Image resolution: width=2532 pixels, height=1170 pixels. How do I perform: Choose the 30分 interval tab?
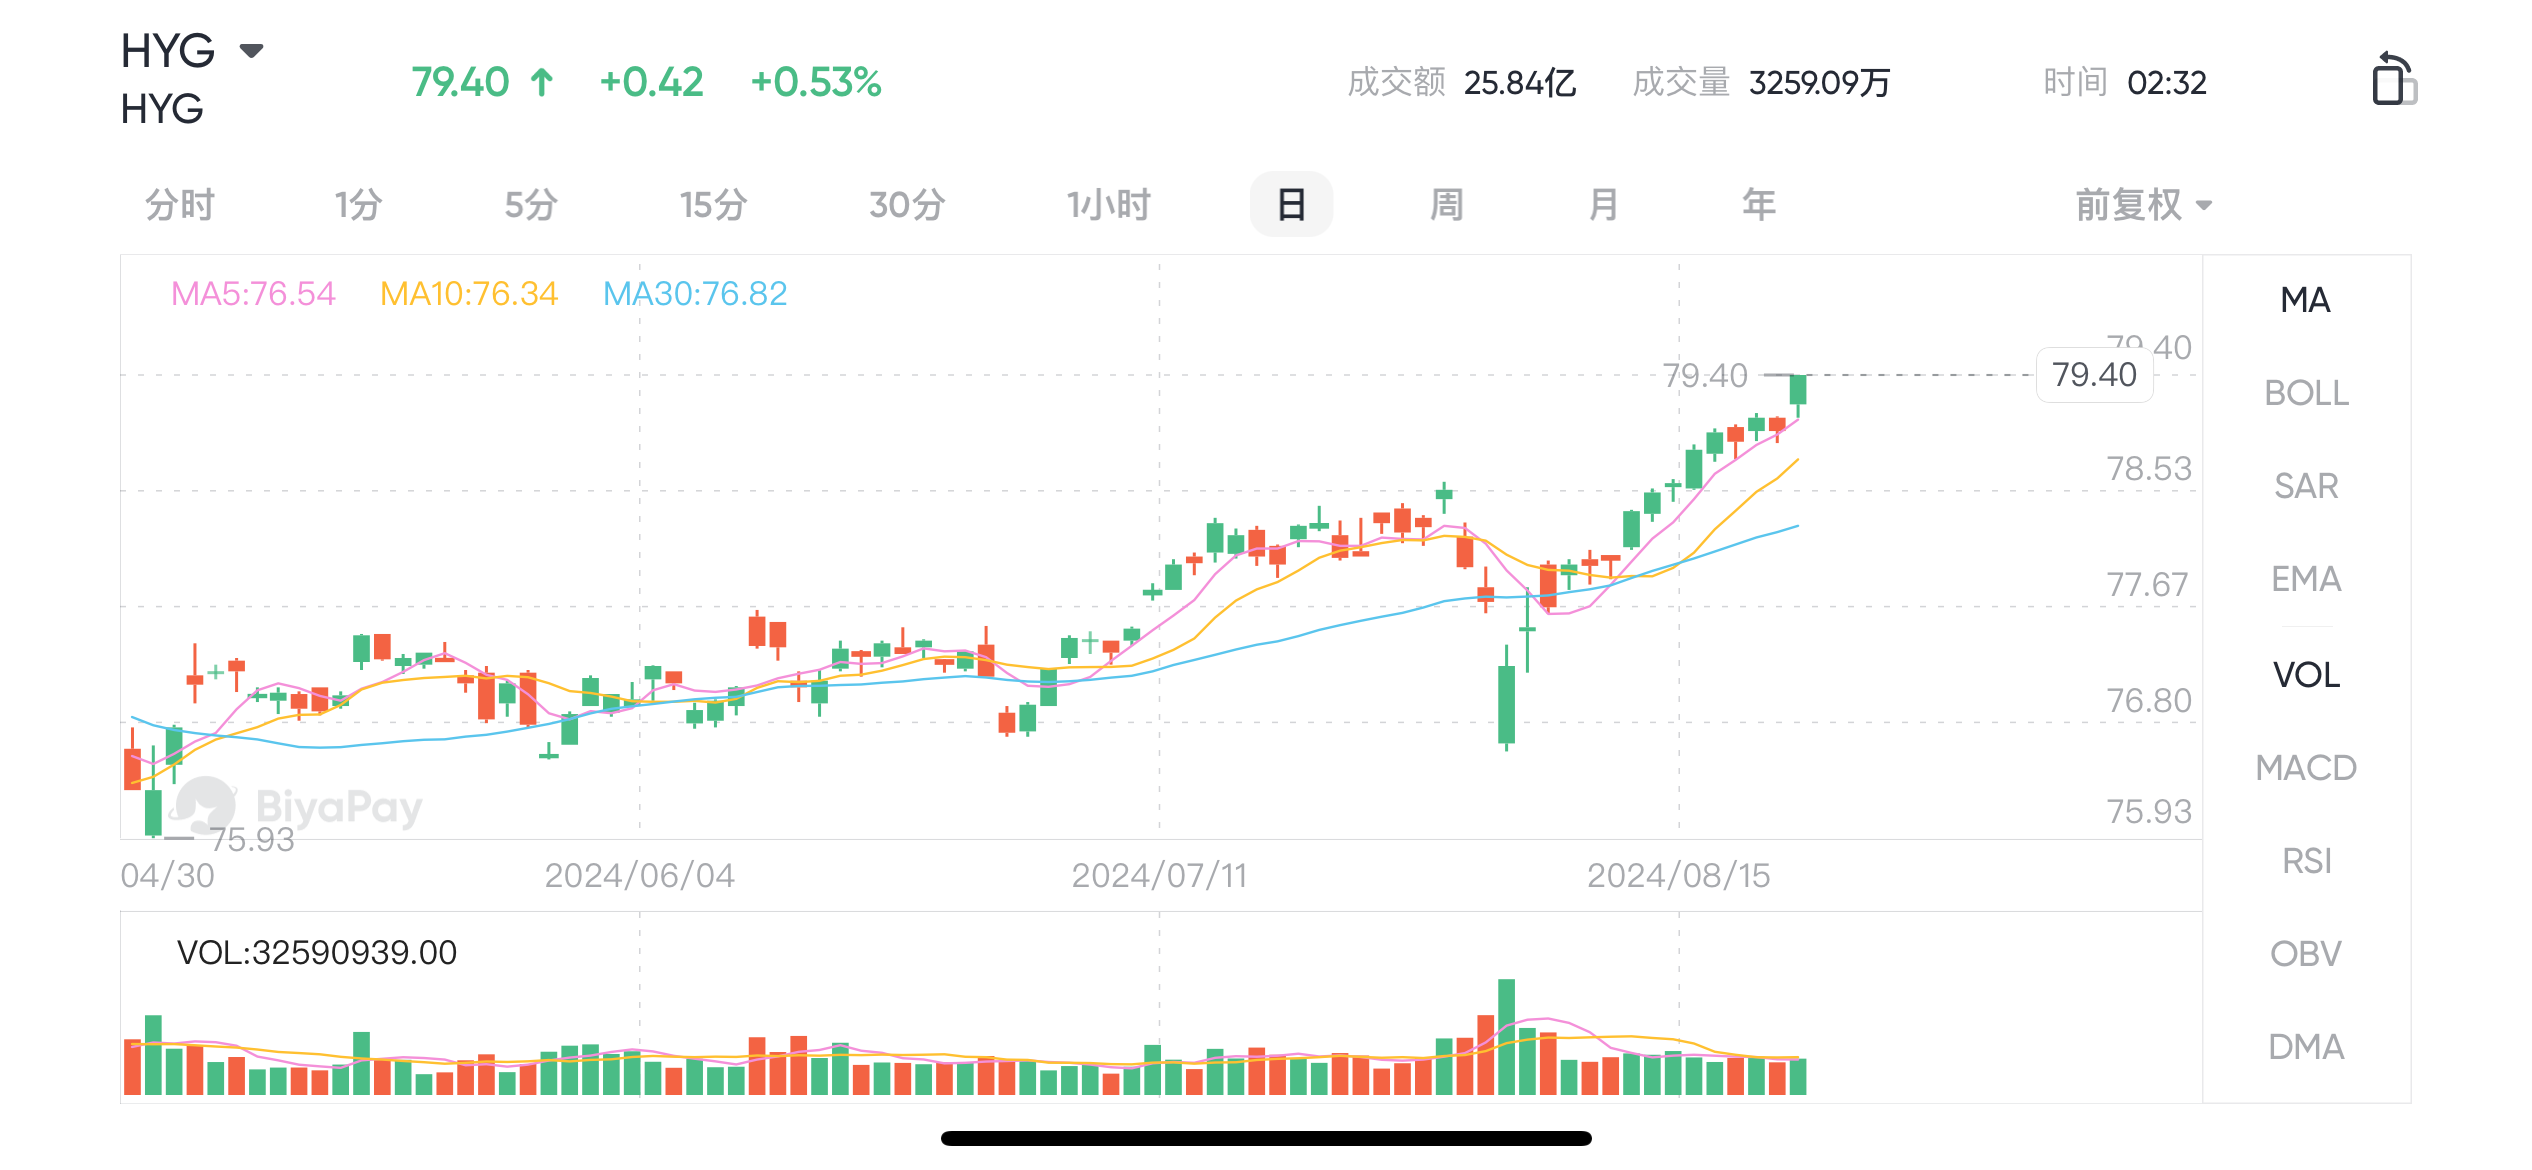click(907, 205)
